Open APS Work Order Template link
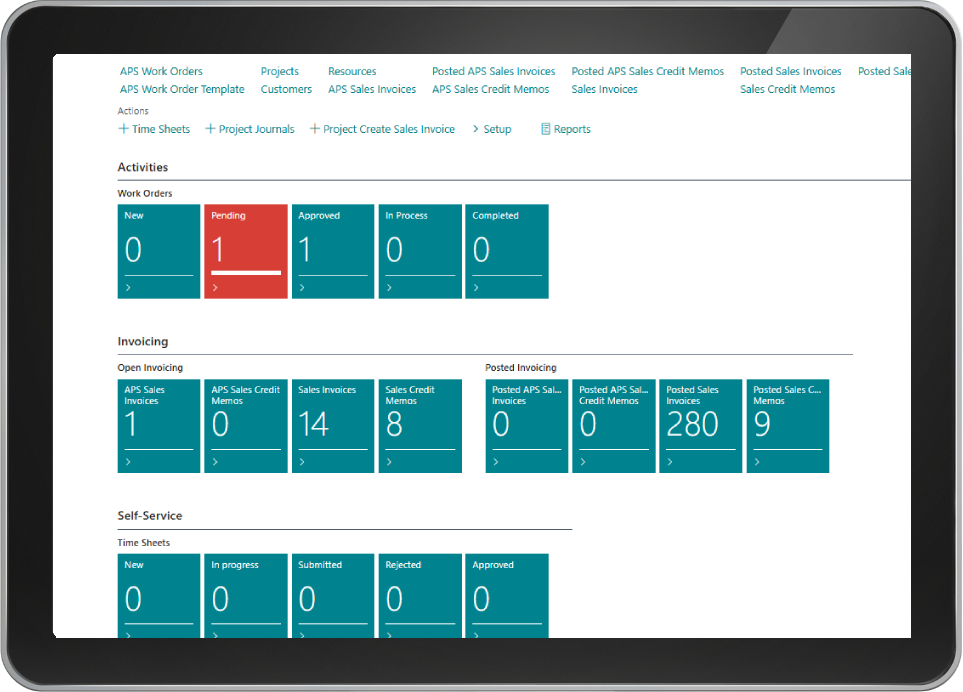Viewport: 963px width, 692px height. (x=182, y=89)
